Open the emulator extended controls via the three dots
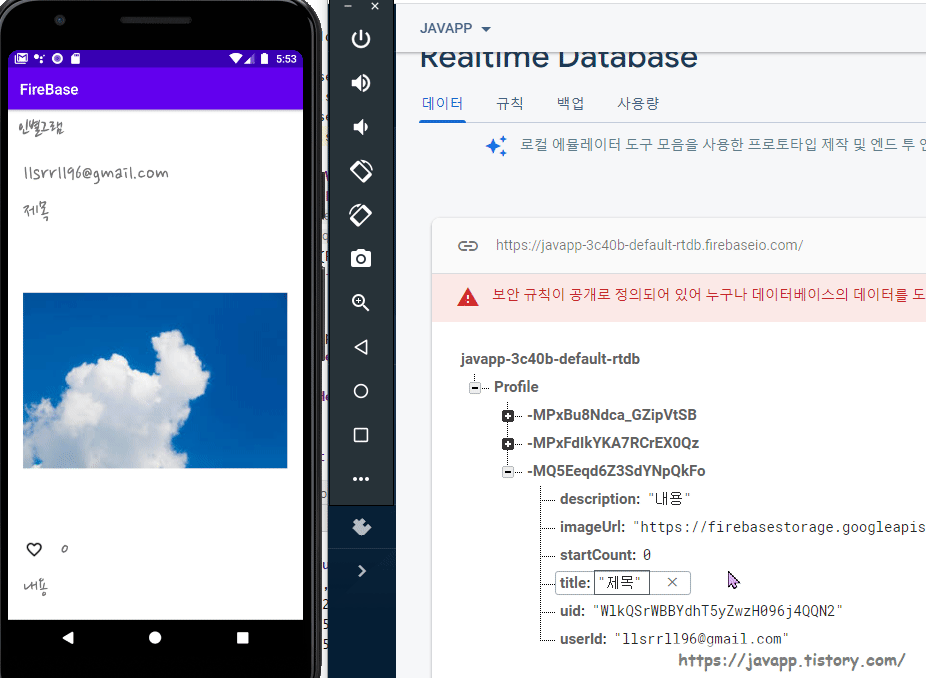Viewport: 926px width, 678px height. point(361,479)
